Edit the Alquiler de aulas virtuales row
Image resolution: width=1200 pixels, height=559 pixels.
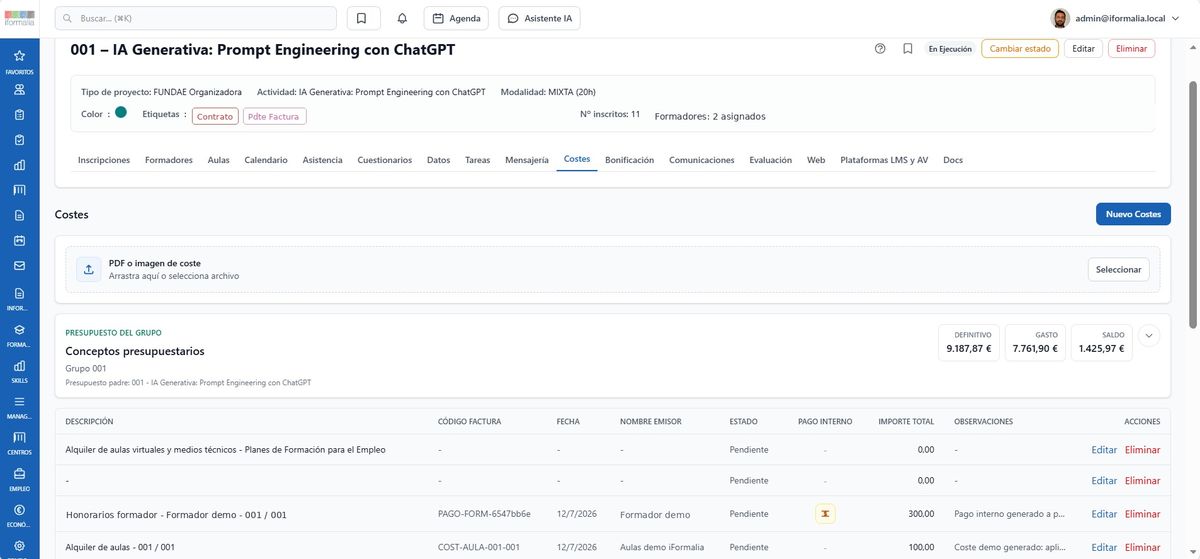1104,450
